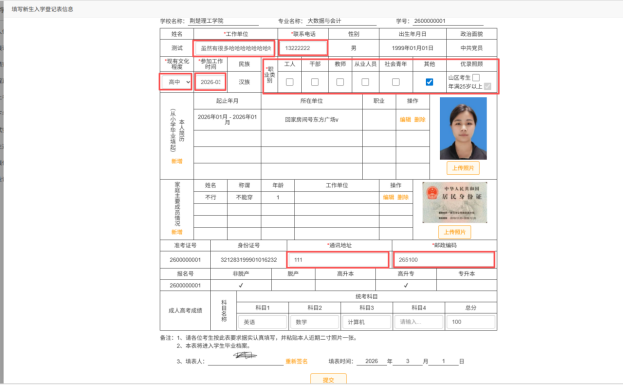623x386 pixels.
Task: Click the 提交 button
Action: pos(328,379)
